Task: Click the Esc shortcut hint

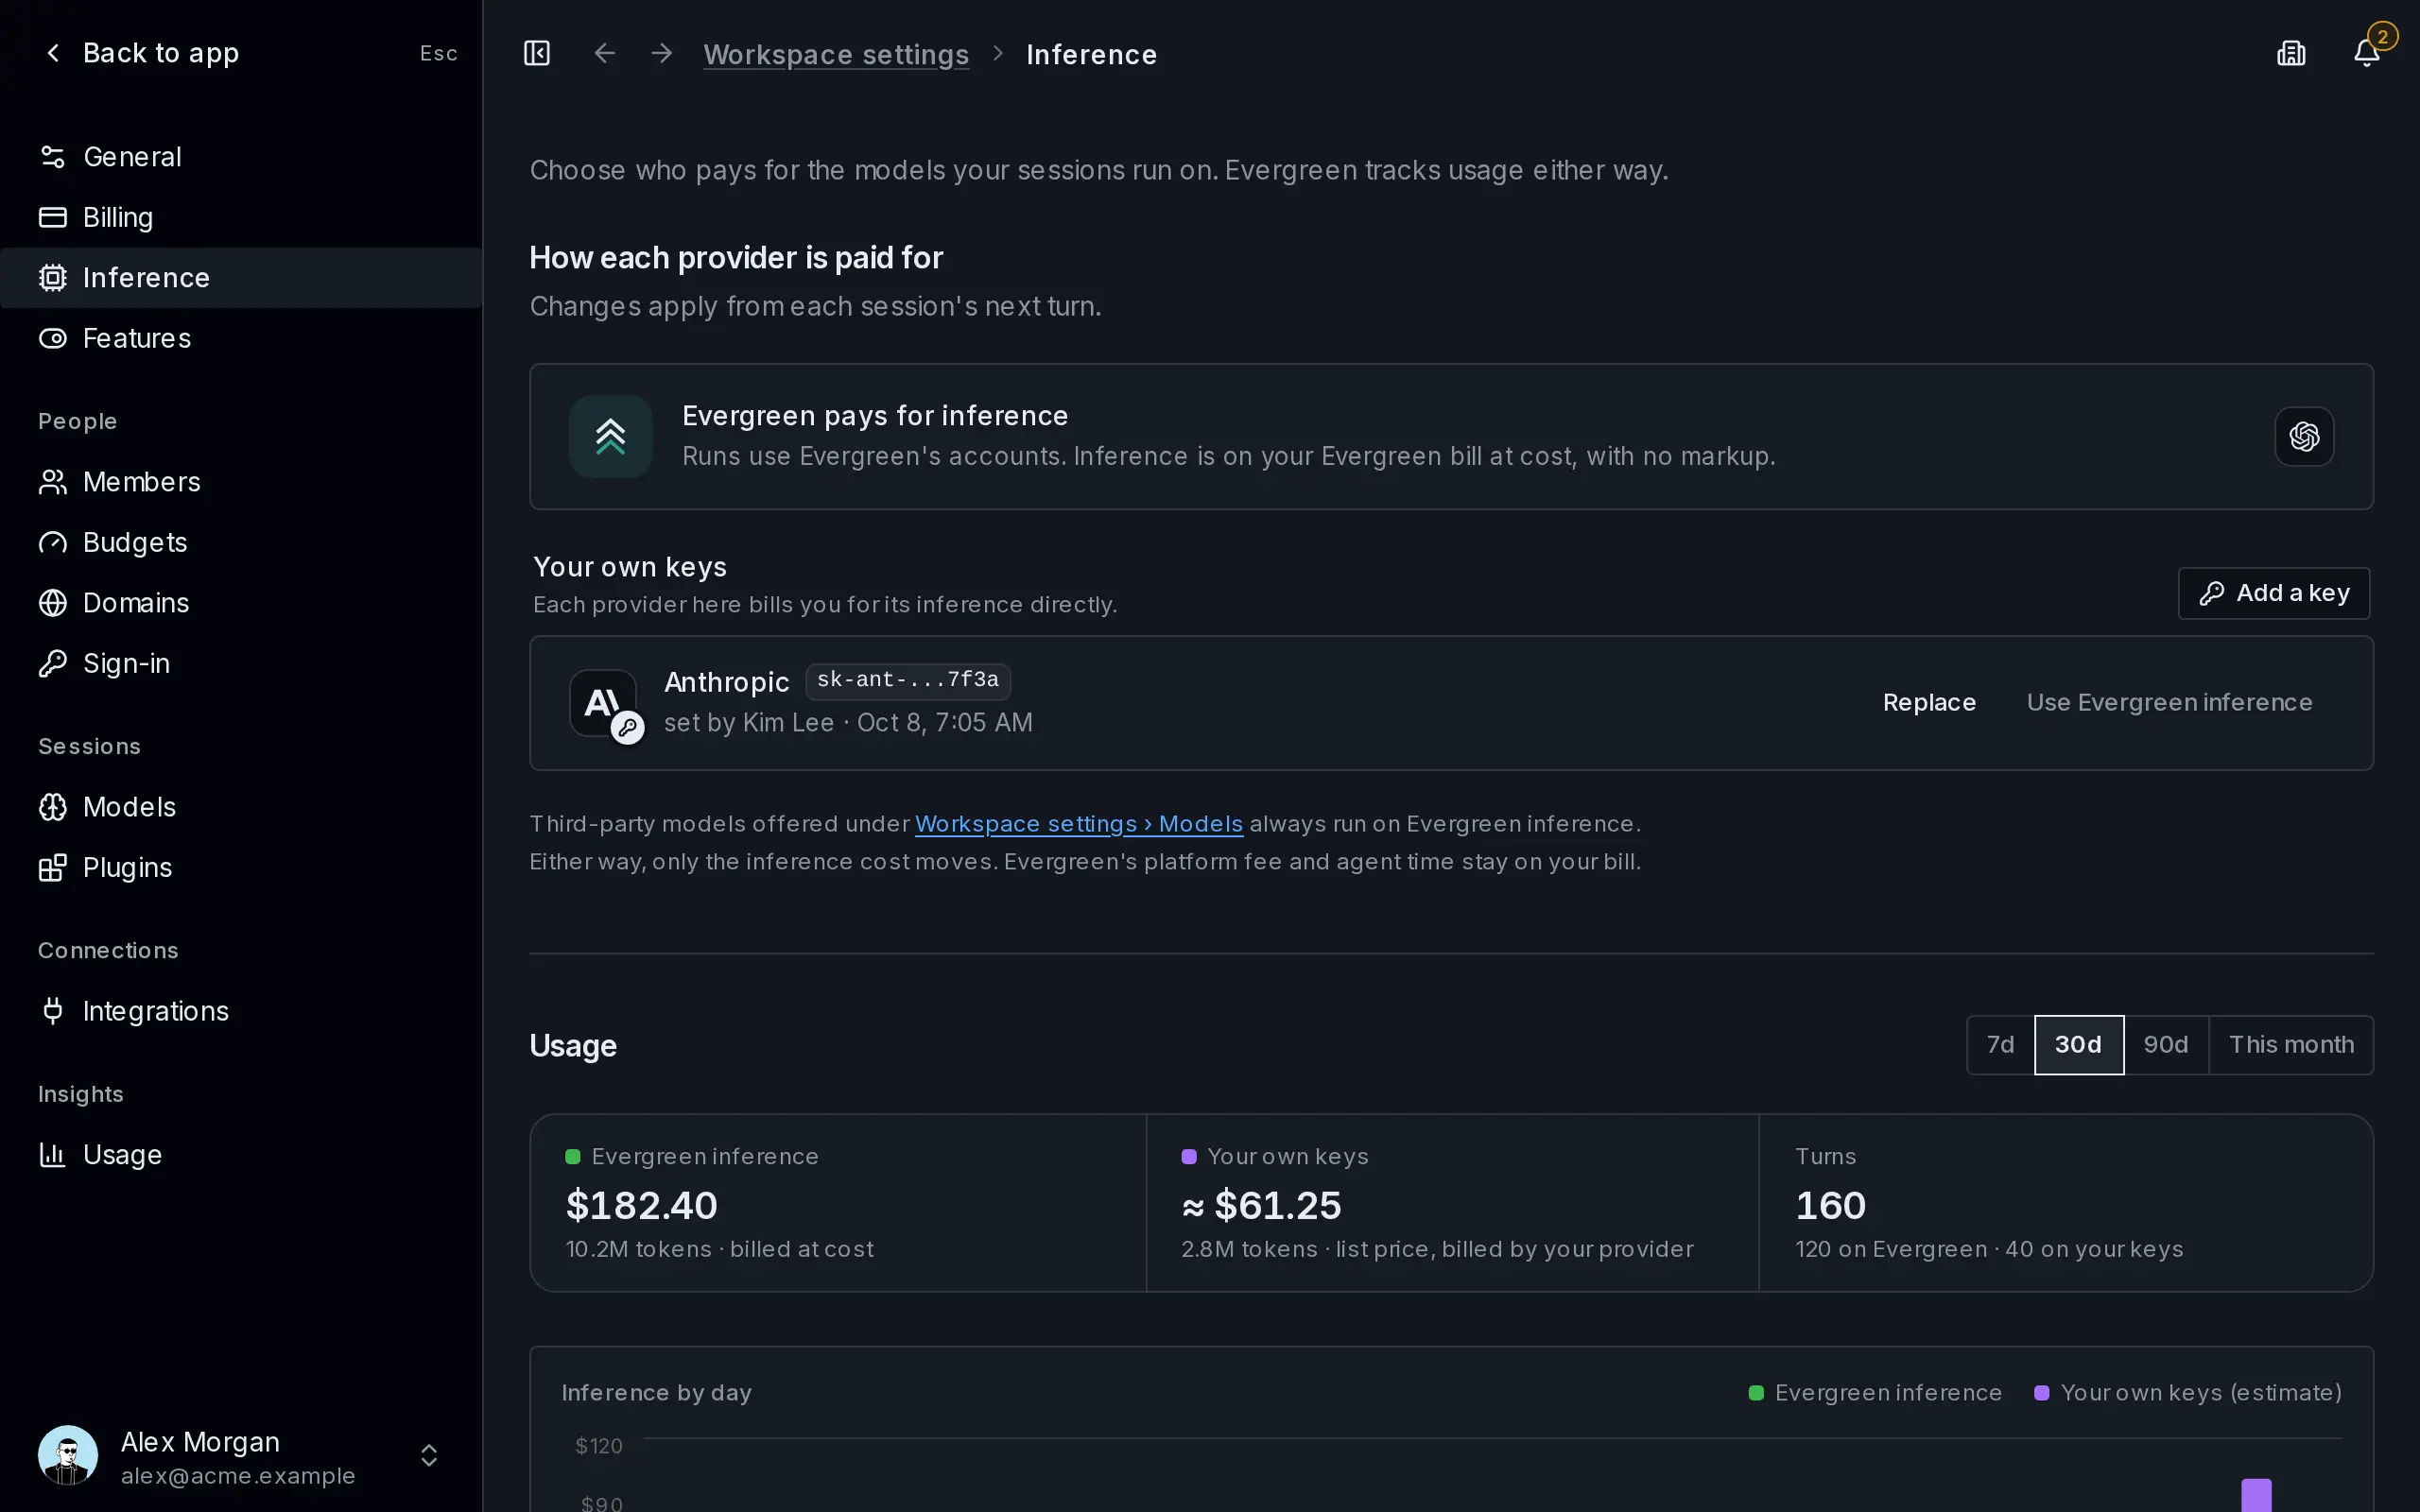Action: pyautogui.click(x=438, y=53)
